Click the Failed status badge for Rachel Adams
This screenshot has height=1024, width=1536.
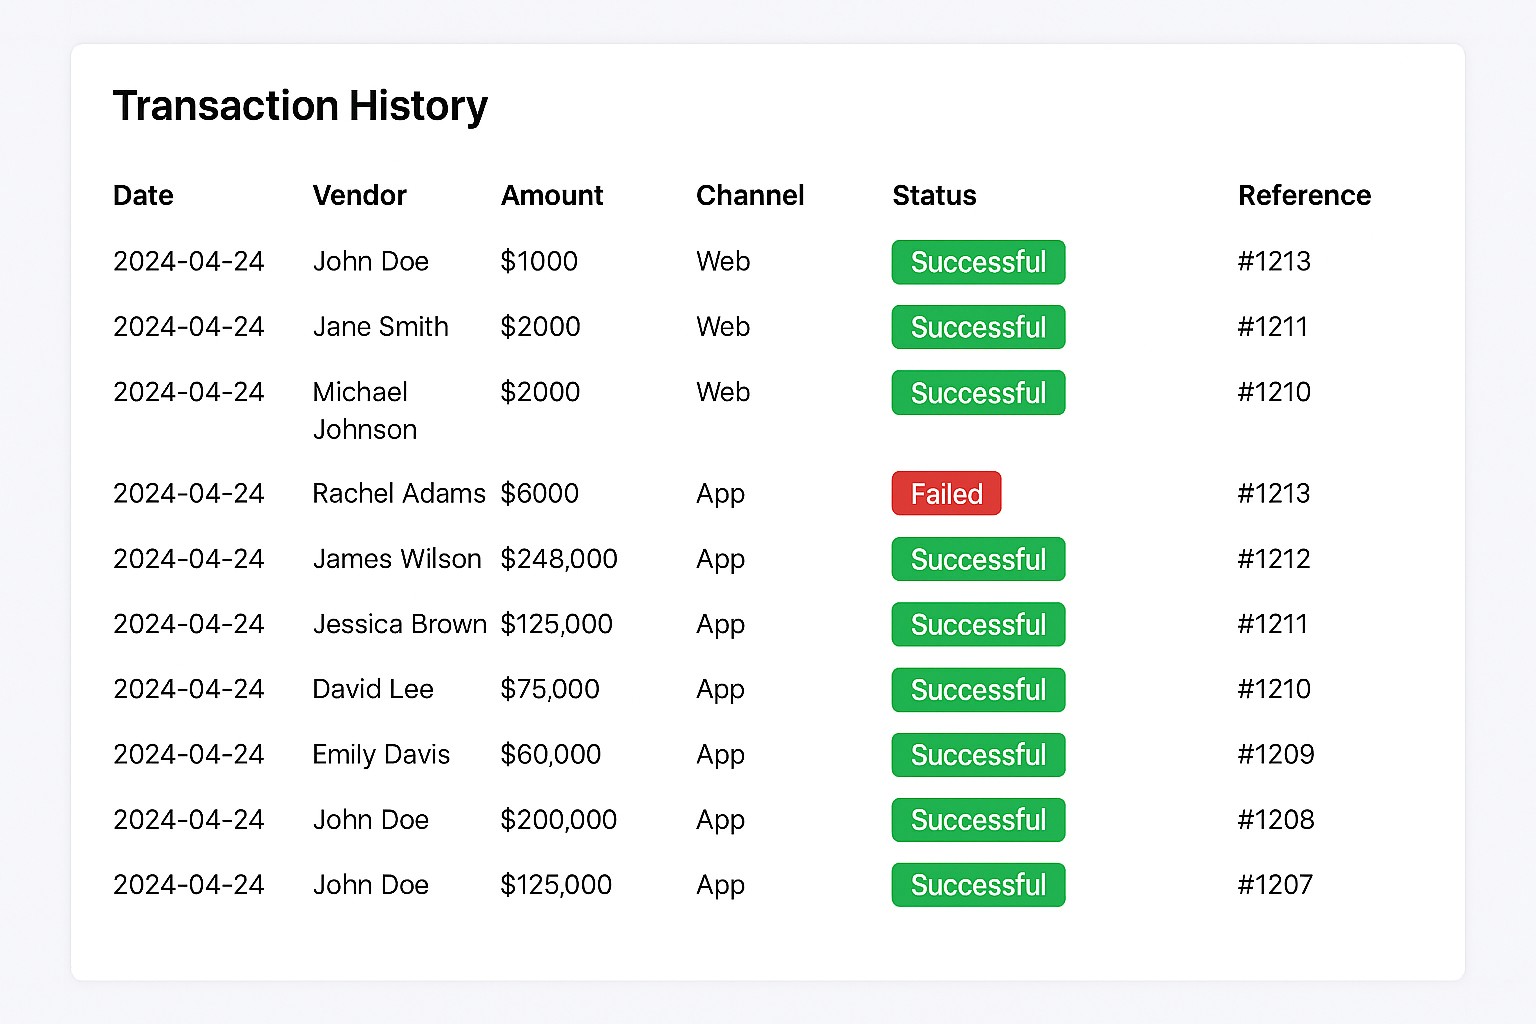tap(946, 493)
